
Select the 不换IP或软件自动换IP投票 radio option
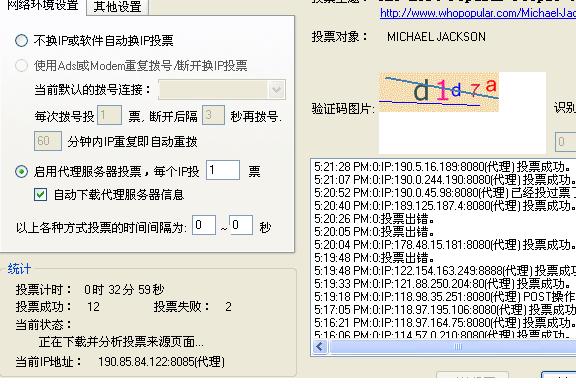click(21, 40)
